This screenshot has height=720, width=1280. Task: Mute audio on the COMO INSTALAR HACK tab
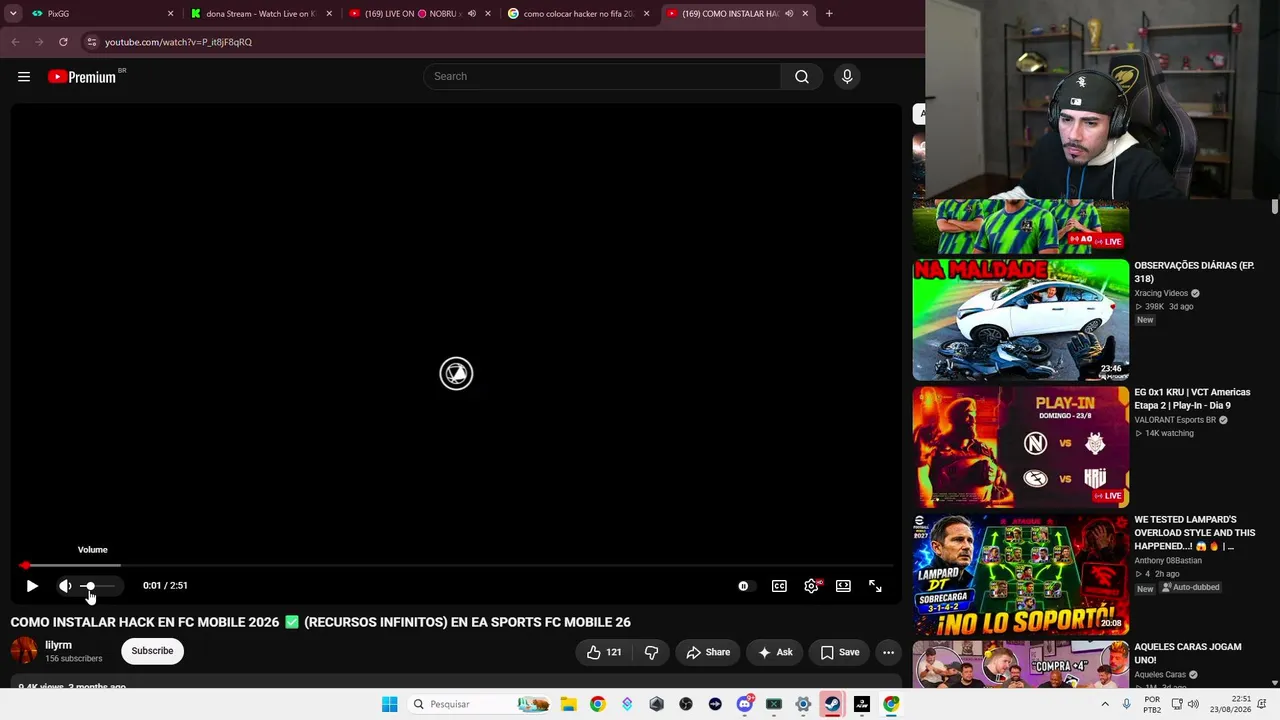(x=789, y=14)
